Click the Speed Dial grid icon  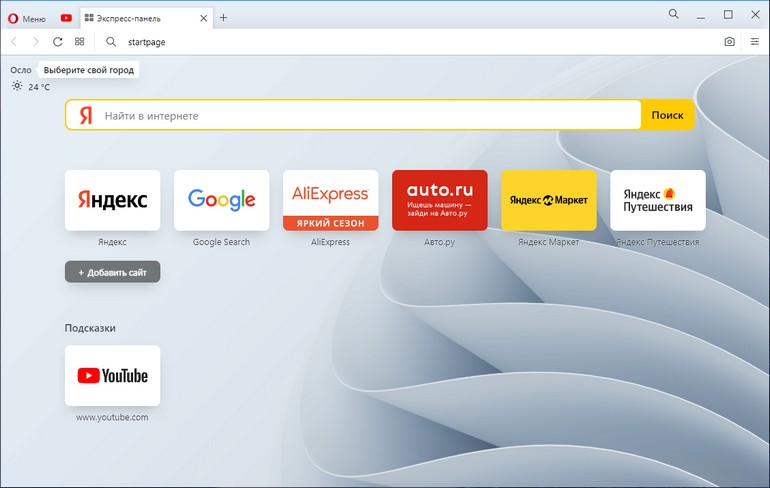(80, 42)
